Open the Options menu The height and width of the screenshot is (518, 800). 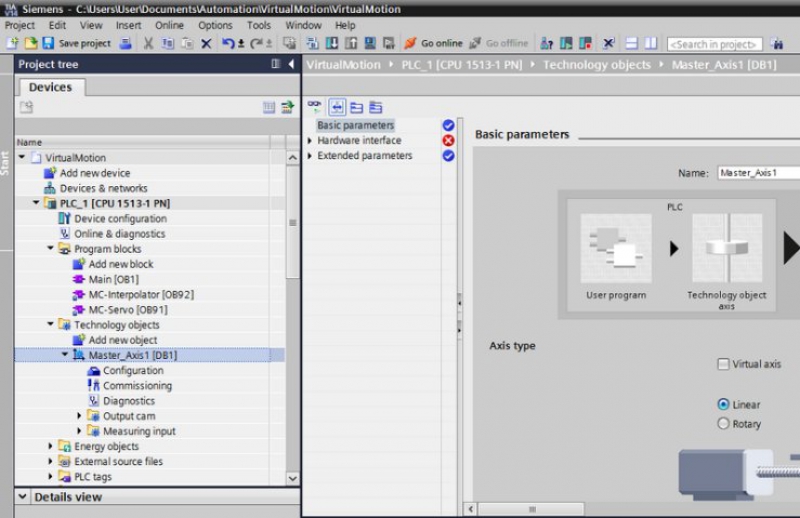pyautogui.click(x=215, y=25)
